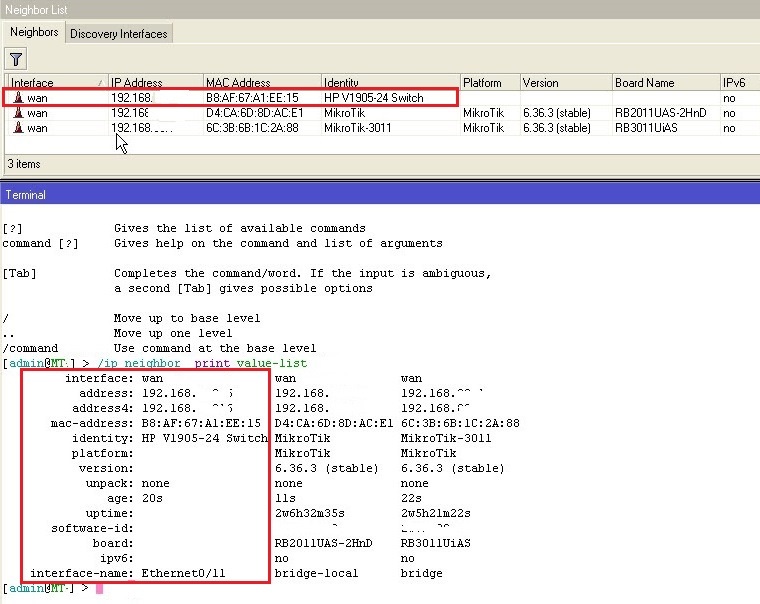Click the Terminal window title bar
Screen dimensions: 760x604
[380, 194]
